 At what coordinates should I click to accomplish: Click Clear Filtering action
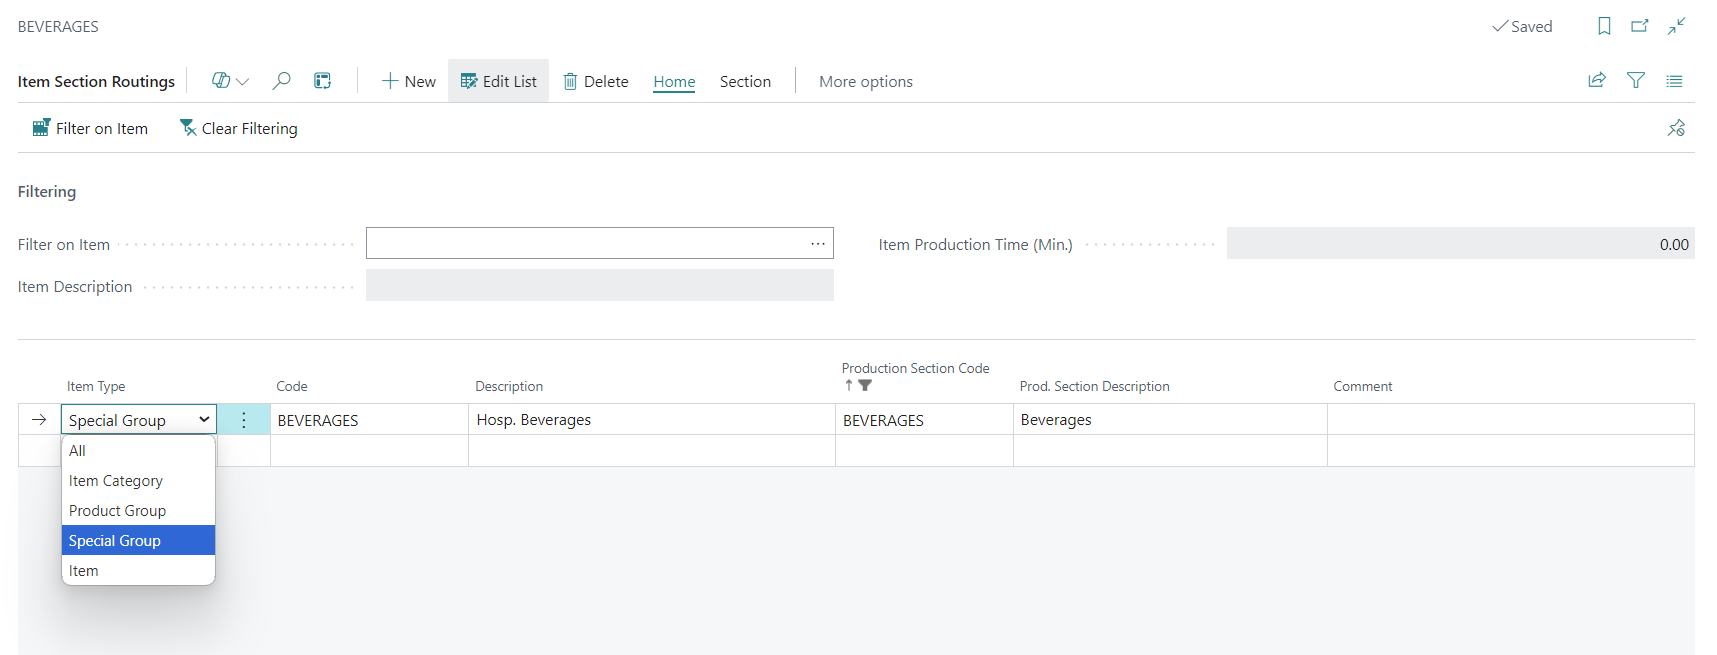click(238, 129)
